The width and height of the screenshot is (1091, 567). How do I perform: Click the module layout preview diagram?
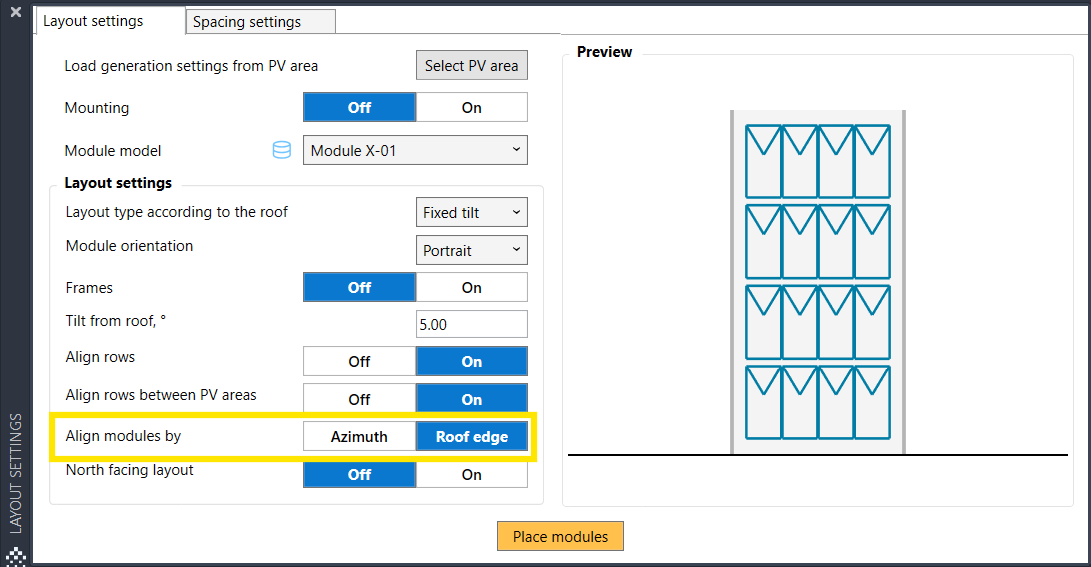coord(818,282)
